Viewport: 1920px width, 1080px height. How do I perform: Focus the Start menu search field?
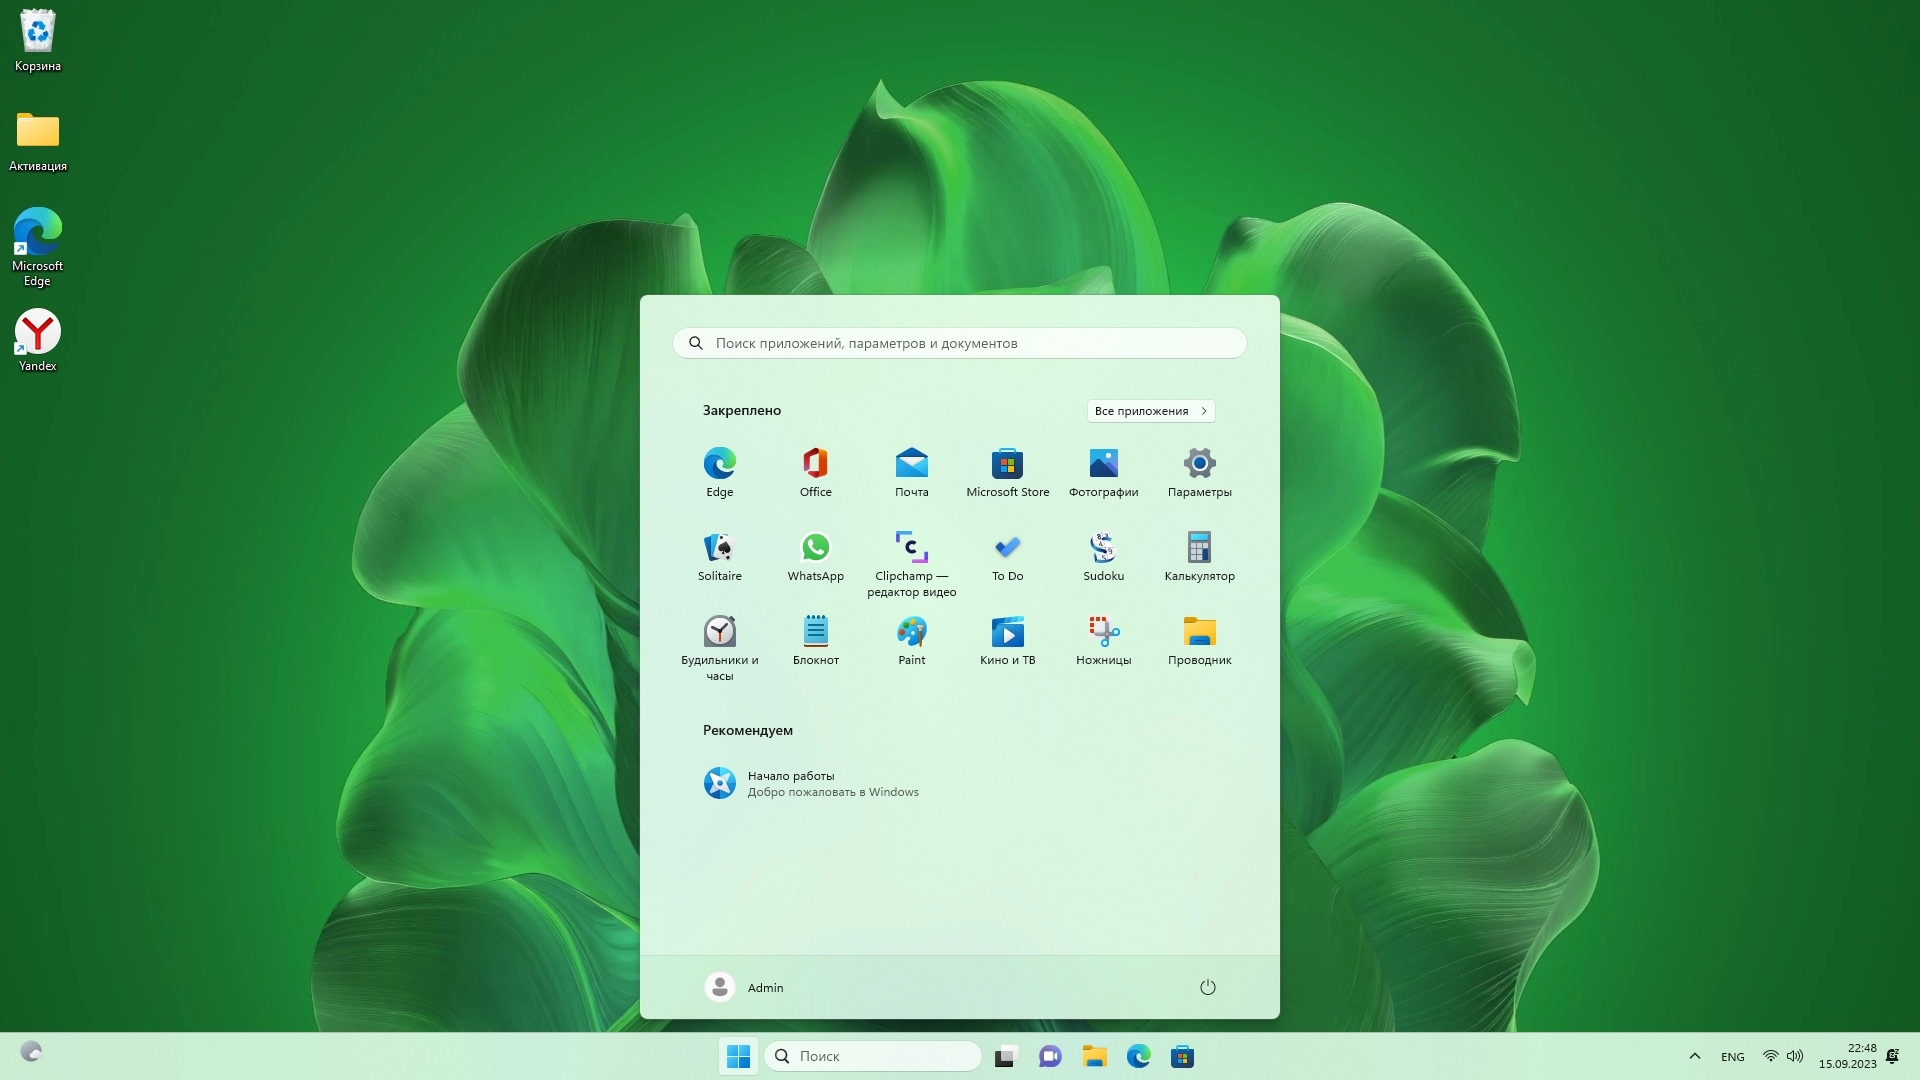click(960, 343)
